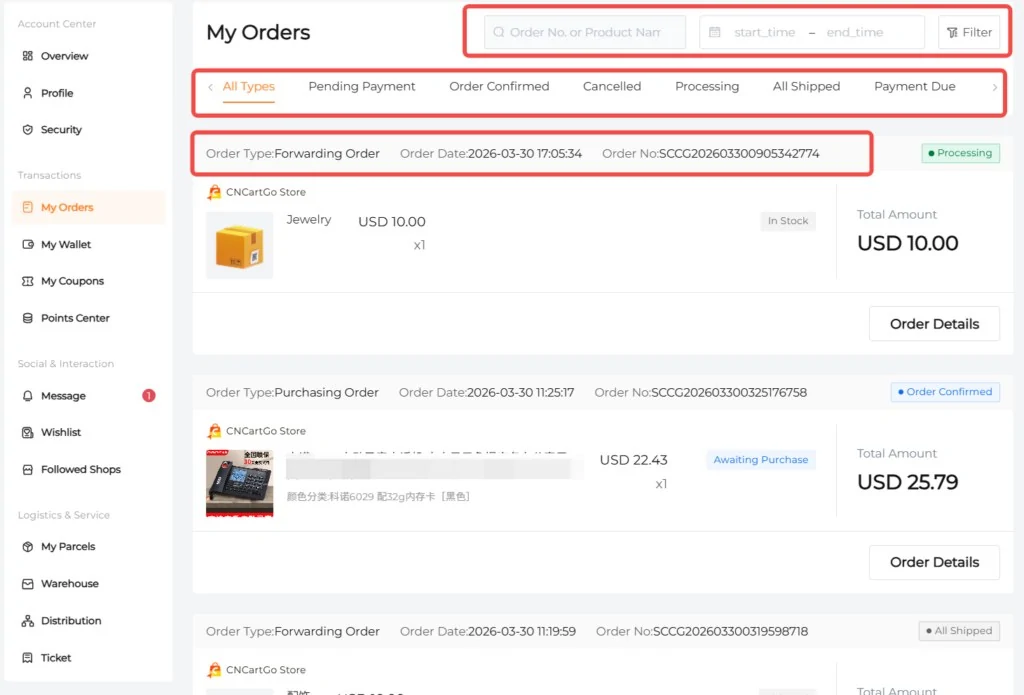Click the Message bell icon
The height and width of the screenshot is (695, 1024).
pyautogui.click(x=27, y=396)
